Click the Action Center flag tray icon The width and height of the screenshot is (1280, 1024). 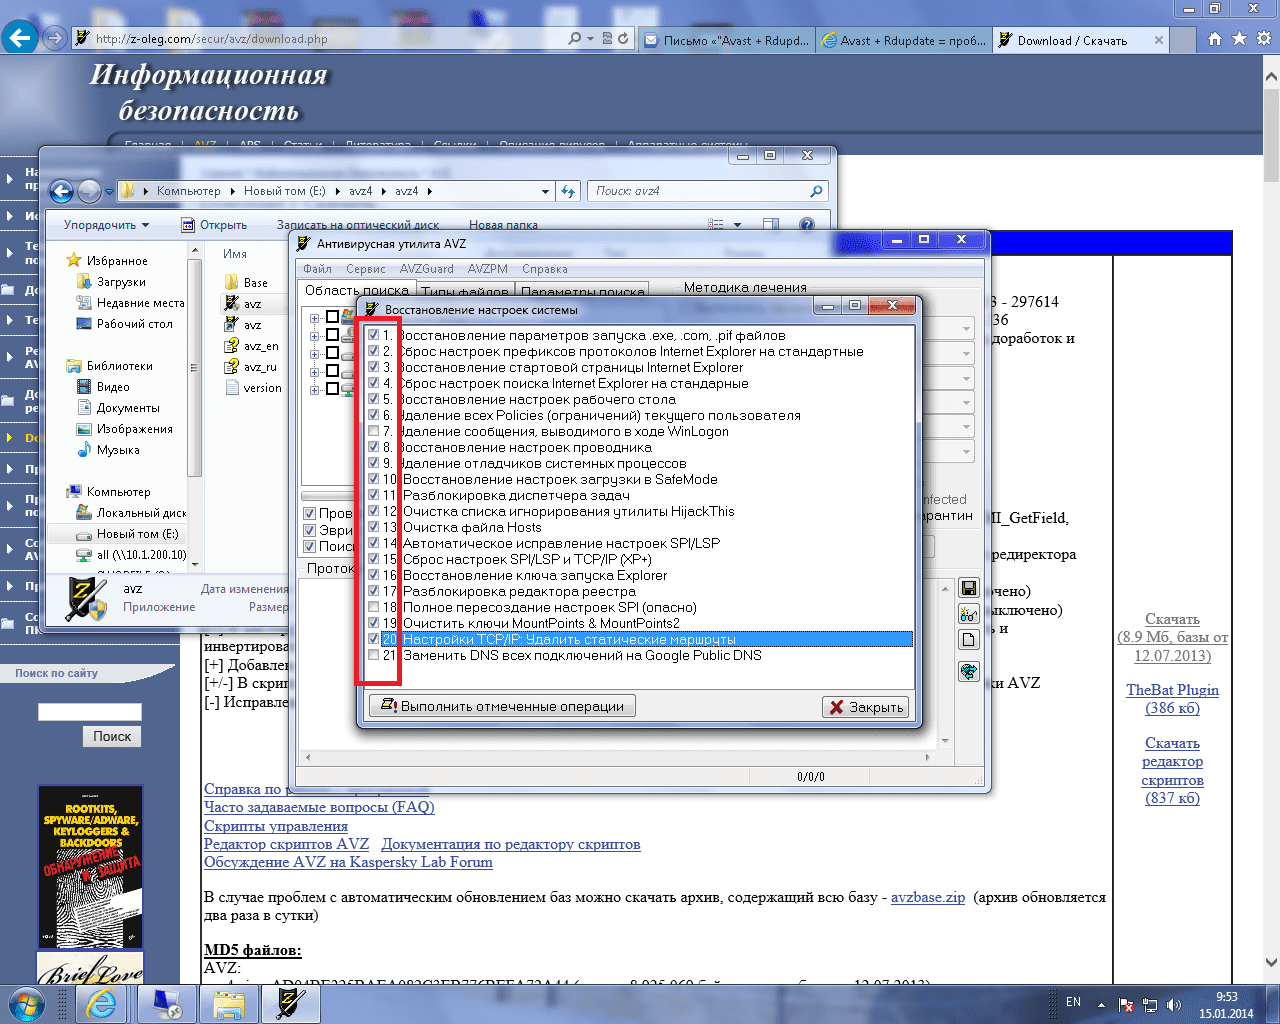pos(1126,1004)
